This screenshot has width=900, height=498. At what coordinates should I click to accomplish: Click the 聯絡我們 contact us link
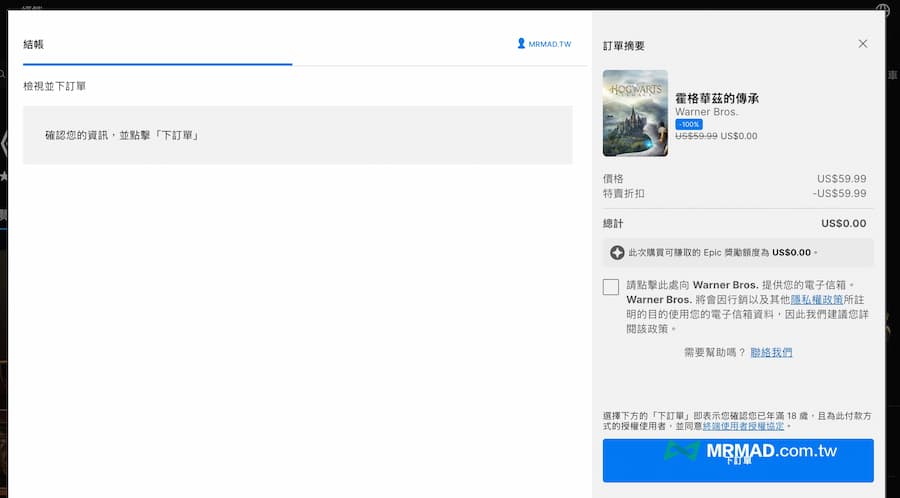pos(771,352)
